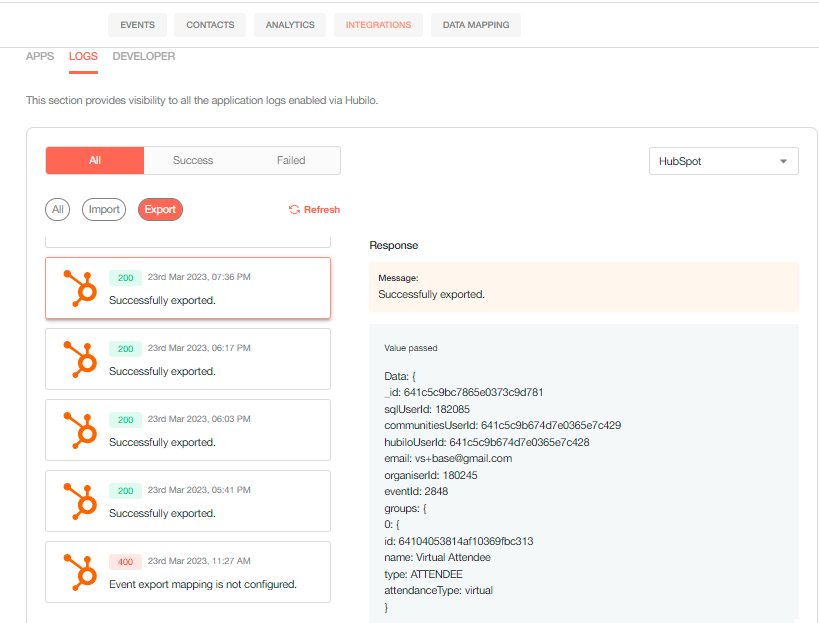The height and width of the screenshot is (623, 819).
Task: Filter logs by Success status
Action: (x=193, y=160)
